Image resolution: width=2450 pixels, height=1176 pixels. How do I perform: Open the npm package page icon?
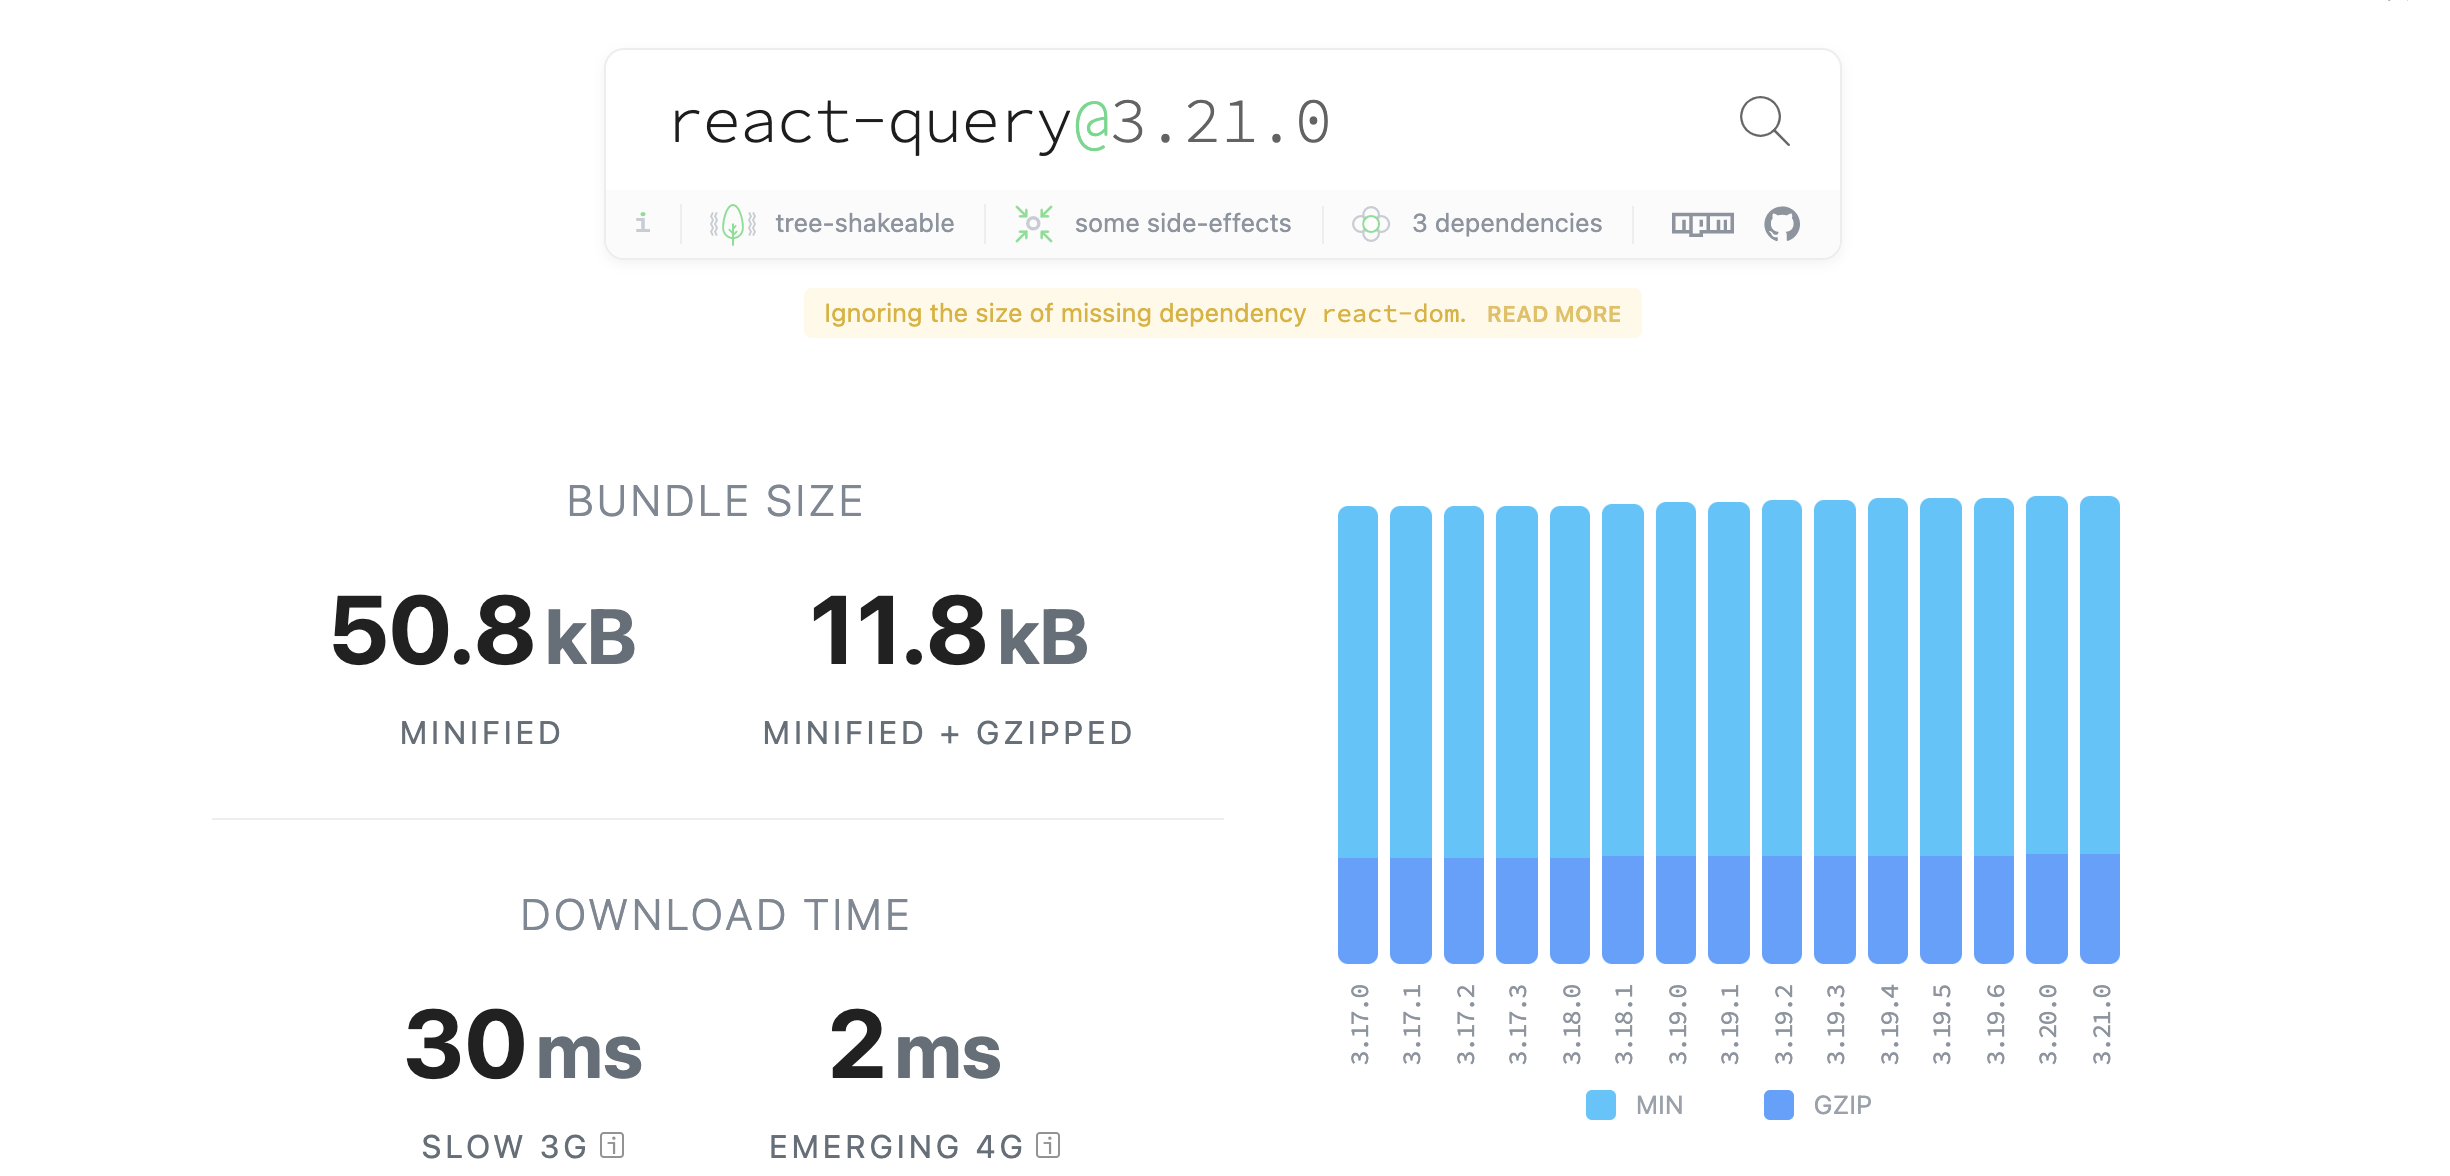[x=1703, y=223]
